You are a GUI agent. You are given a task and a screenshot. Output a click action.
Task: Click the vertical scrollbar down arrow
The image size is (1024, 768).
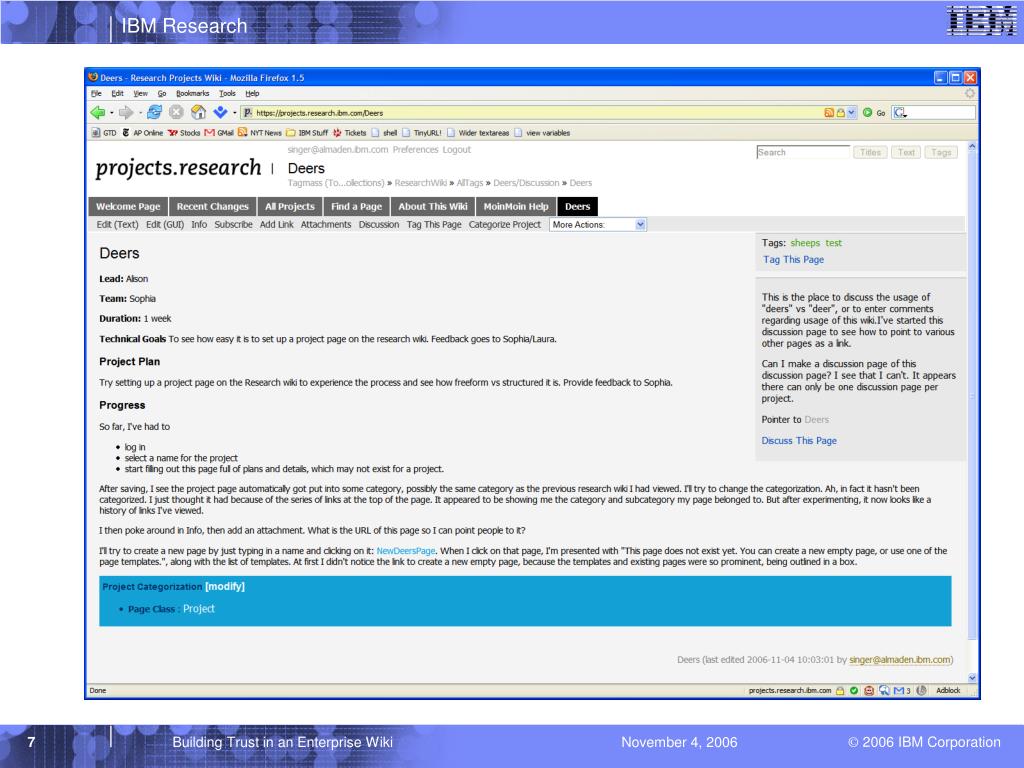point(972,677)
